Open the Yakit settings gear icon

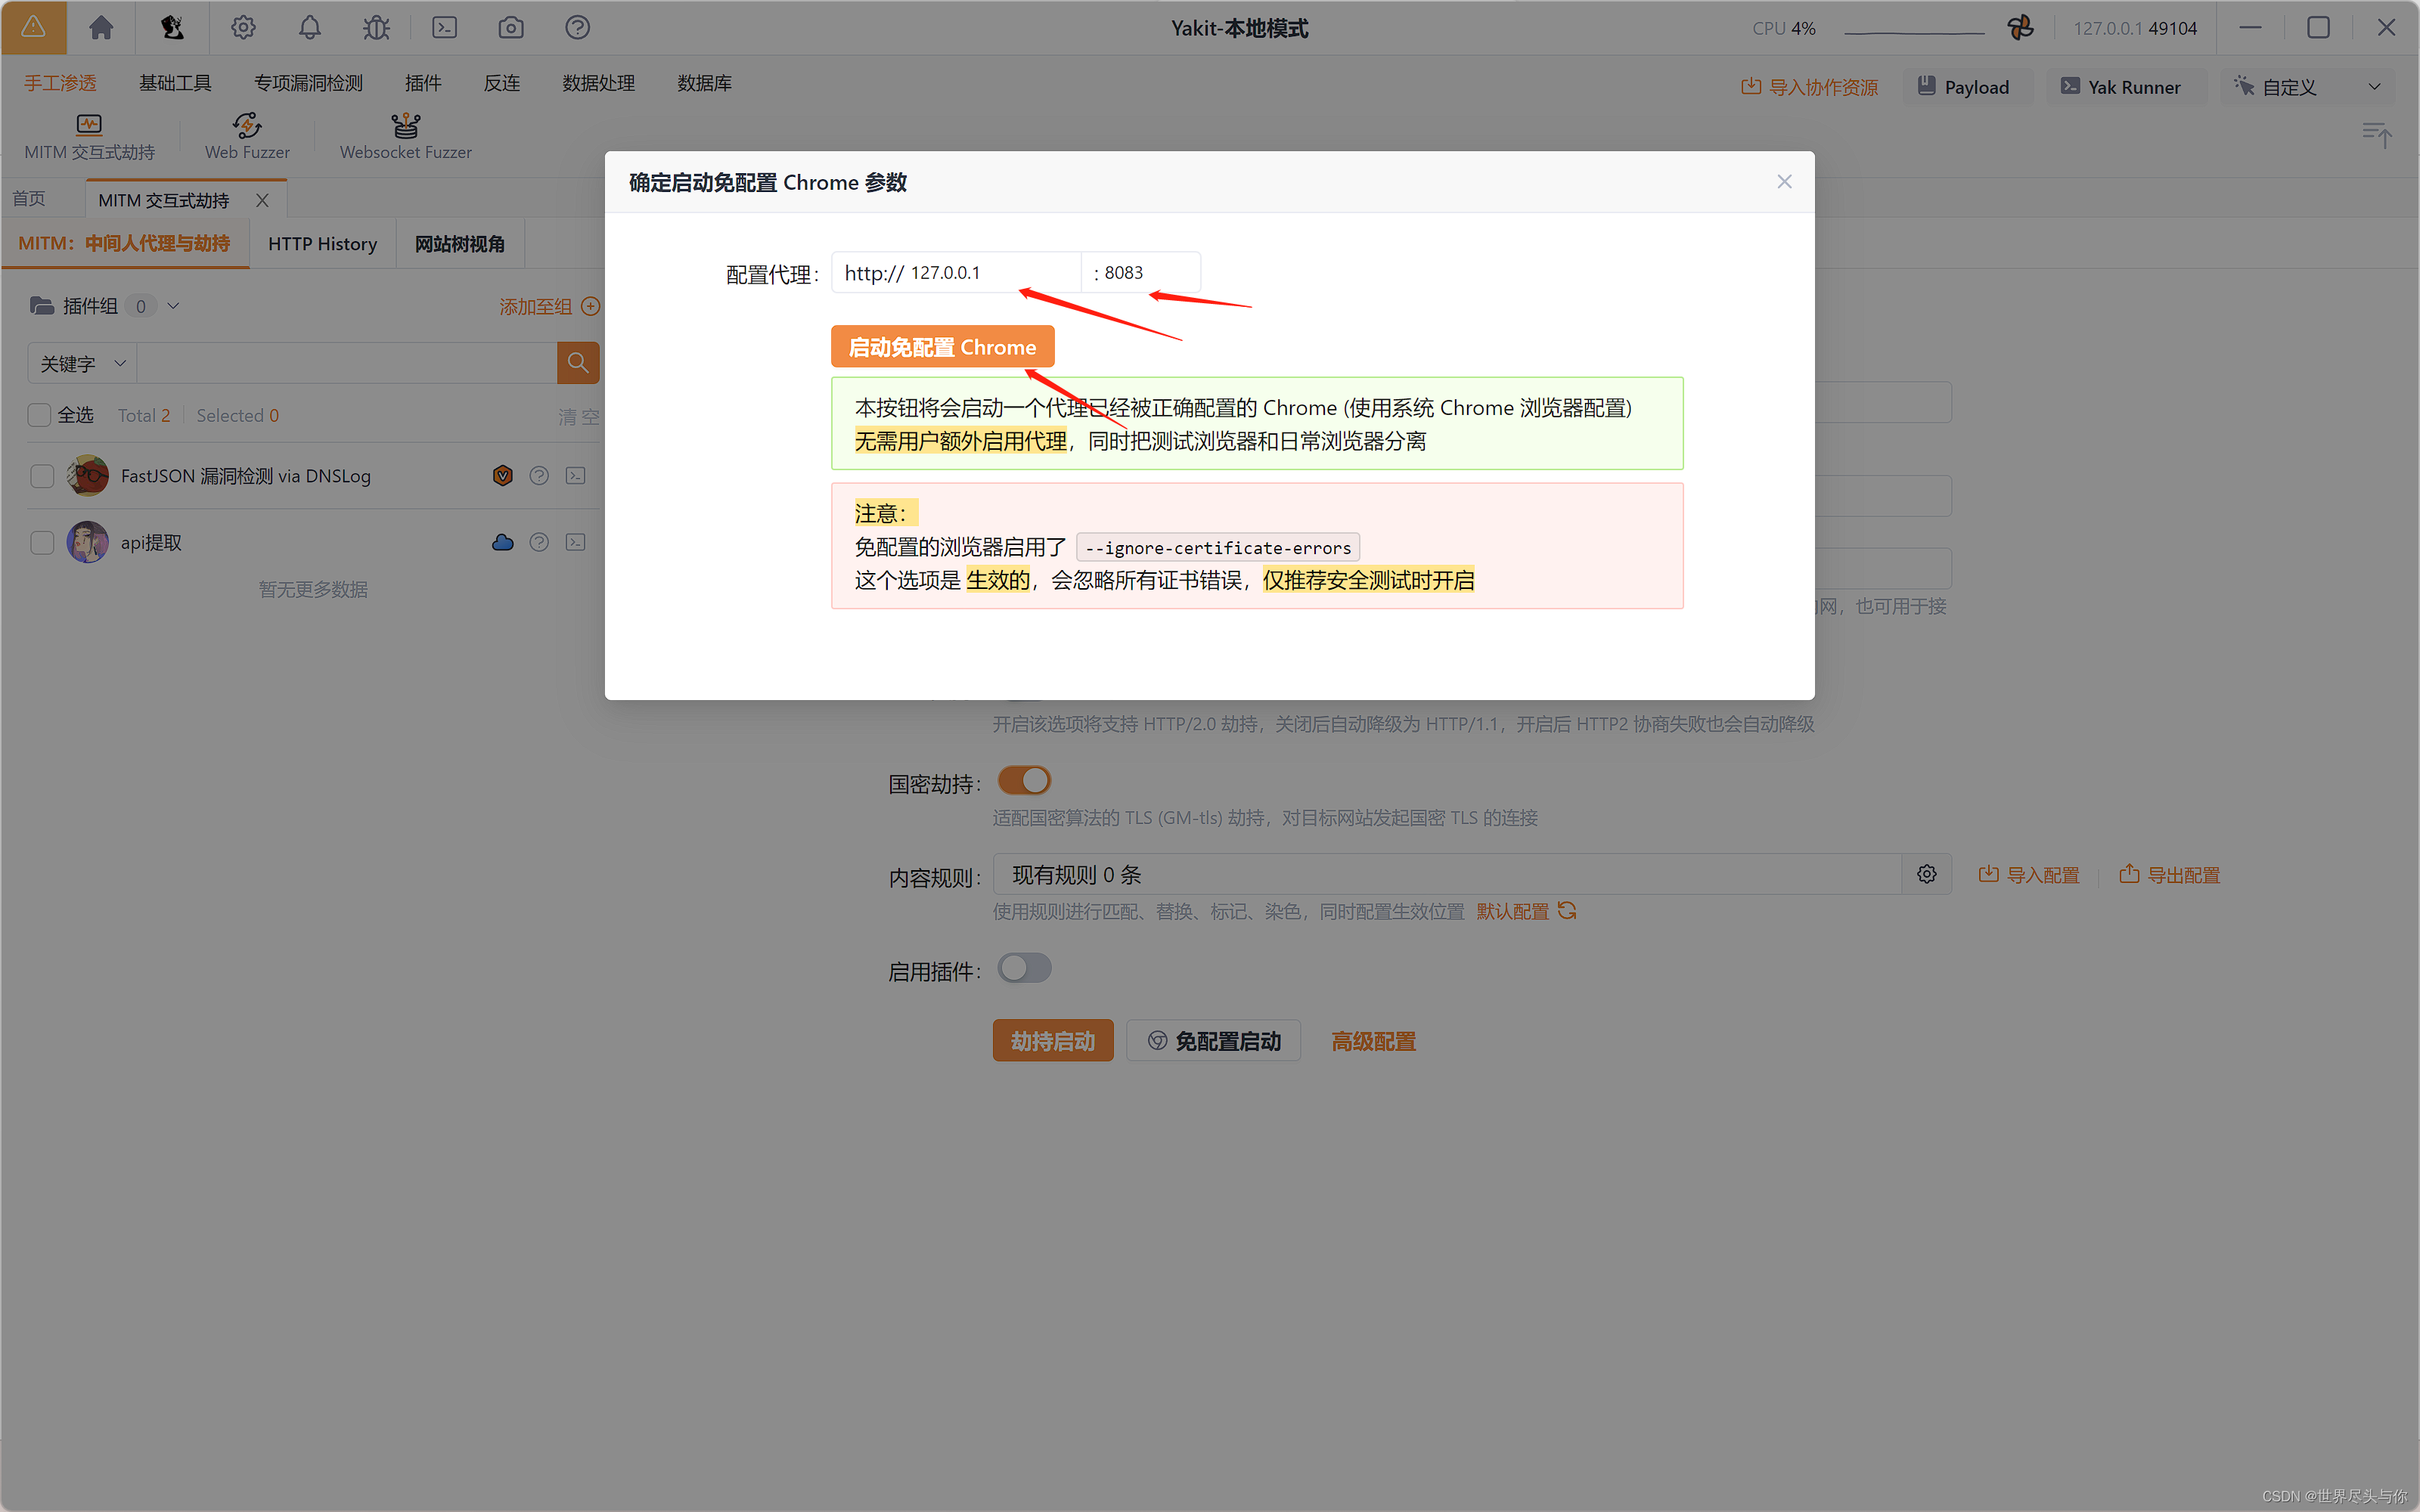(243, 27)
